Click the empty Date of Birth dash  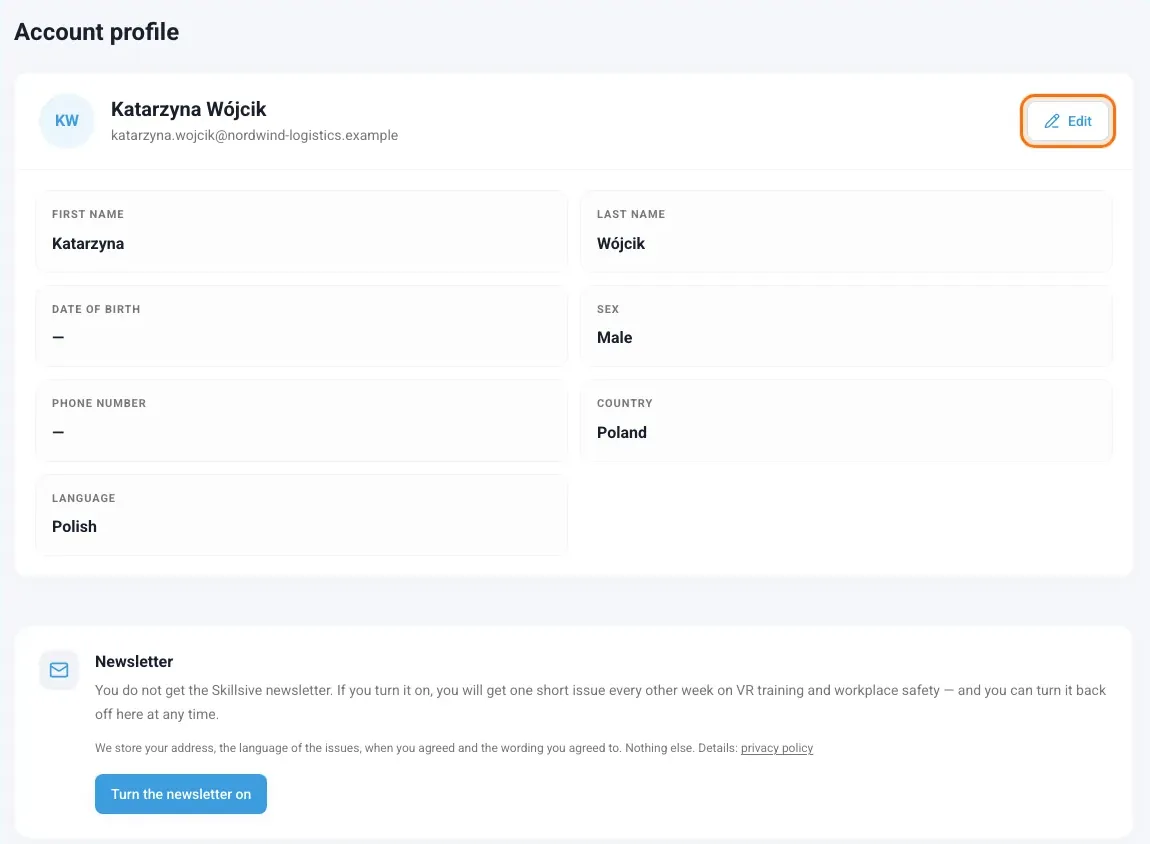(x=58, y=337)
